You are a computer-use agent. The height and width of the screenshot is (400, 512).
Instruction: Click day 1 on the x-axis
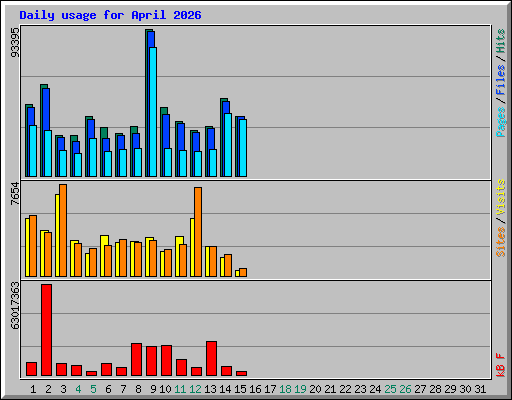click(x=33, y=389)
